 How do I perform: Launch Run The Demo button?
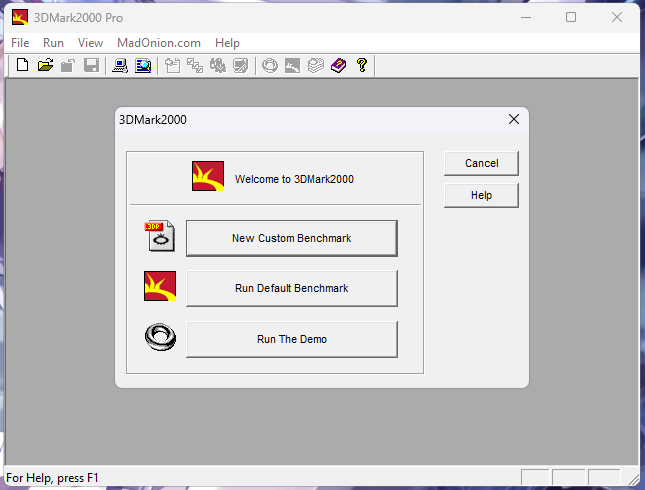[292, 339]
